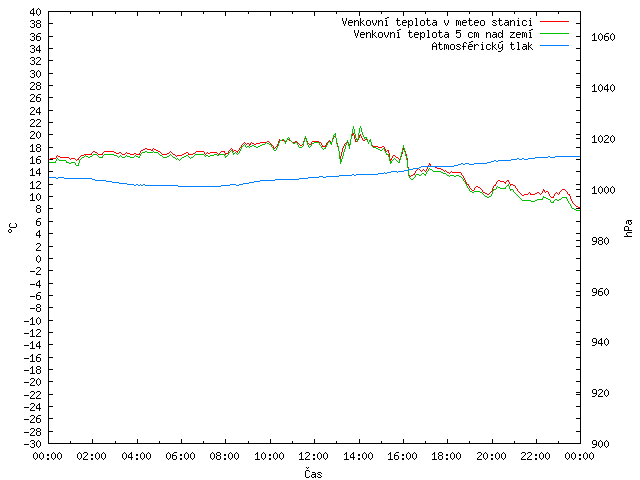Click the 0 temperature axis label
This screenshot has height=480, width=640.
(x=38, y=259)
